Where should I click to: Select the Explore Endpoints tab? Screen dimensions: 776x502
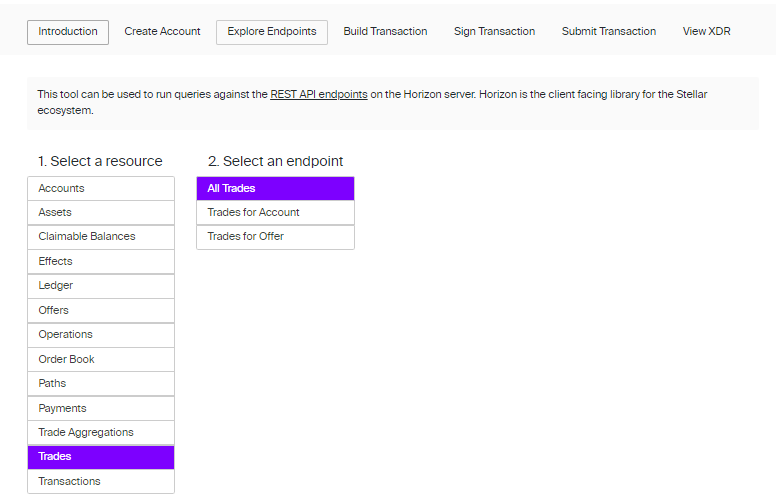[272, 32]
